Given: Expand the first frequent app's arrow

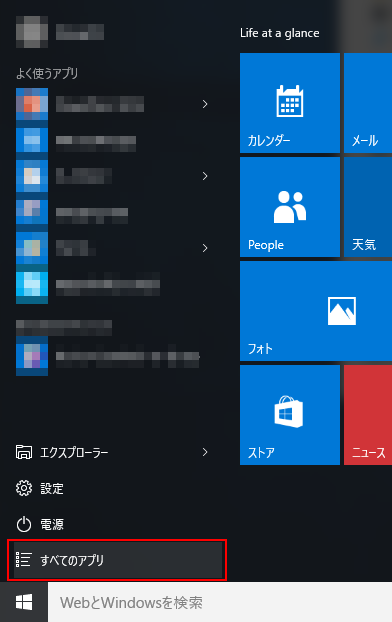Looking at the screenshot, I should [x=205, y=104].
